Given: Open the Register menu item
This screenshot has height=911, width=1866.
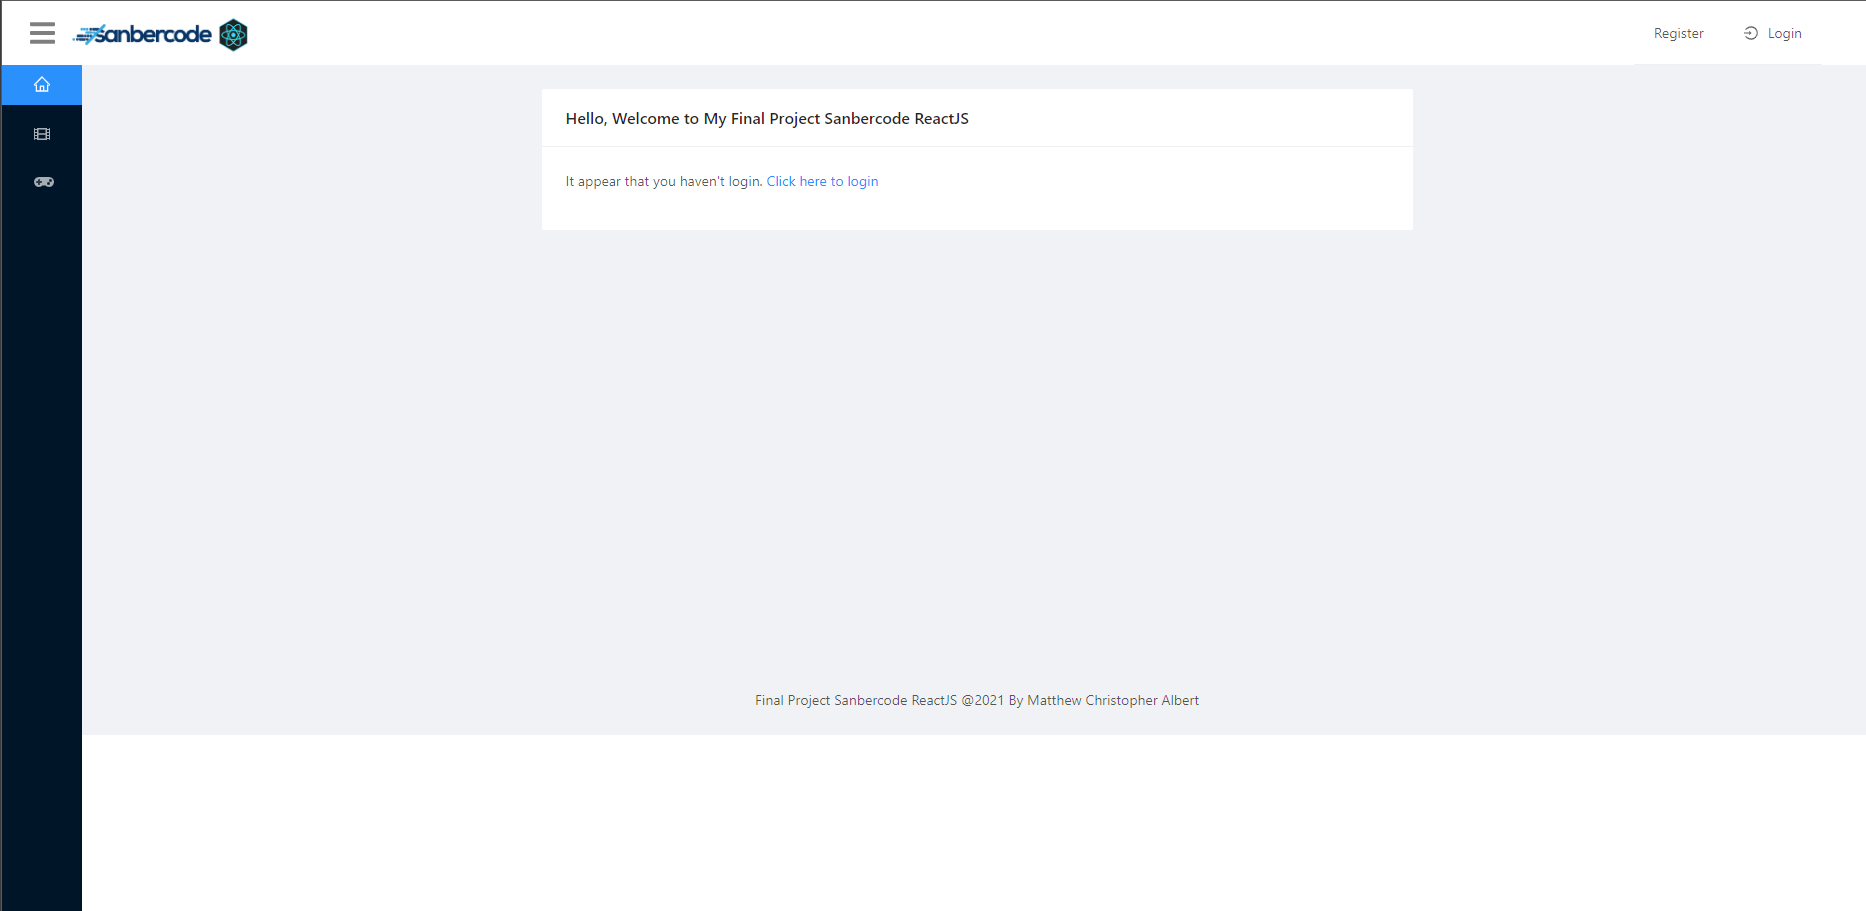Looking at the screenshot, I should [1678, 33].
